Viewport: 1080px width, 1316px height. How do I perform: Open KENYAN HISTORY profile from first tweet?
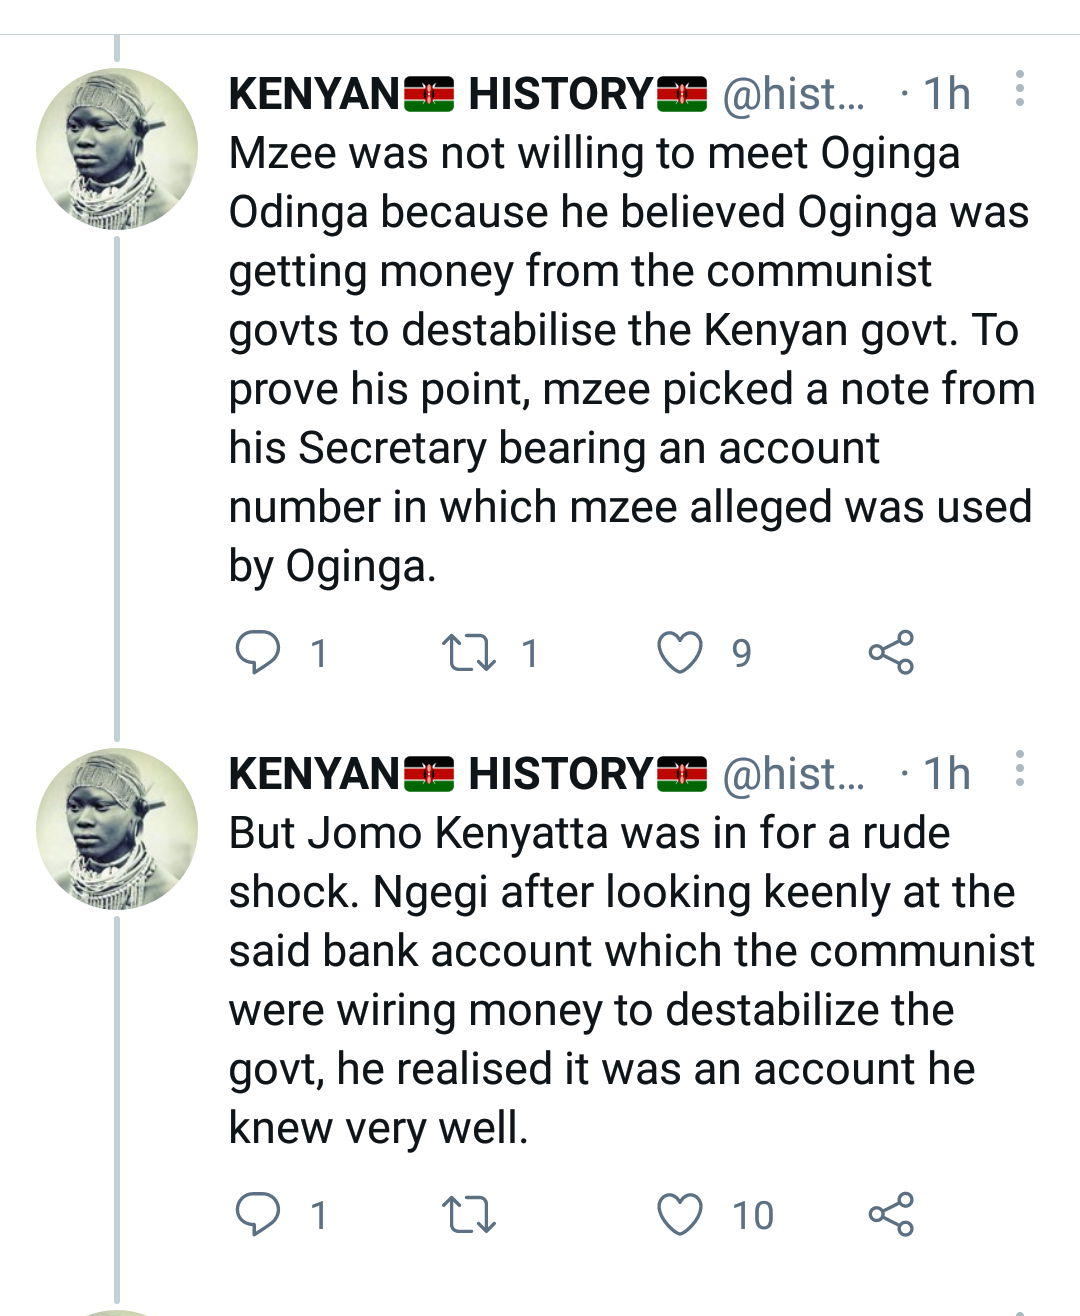tap(467, 94)
